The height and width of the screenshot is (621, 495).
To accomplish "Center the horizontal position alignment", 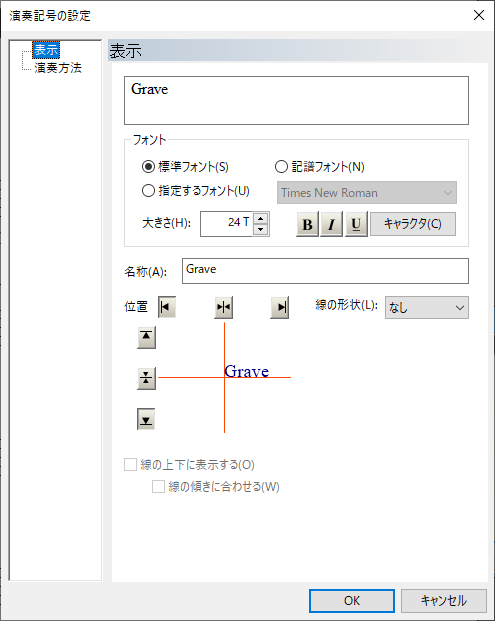I will (x=223, y=307).
